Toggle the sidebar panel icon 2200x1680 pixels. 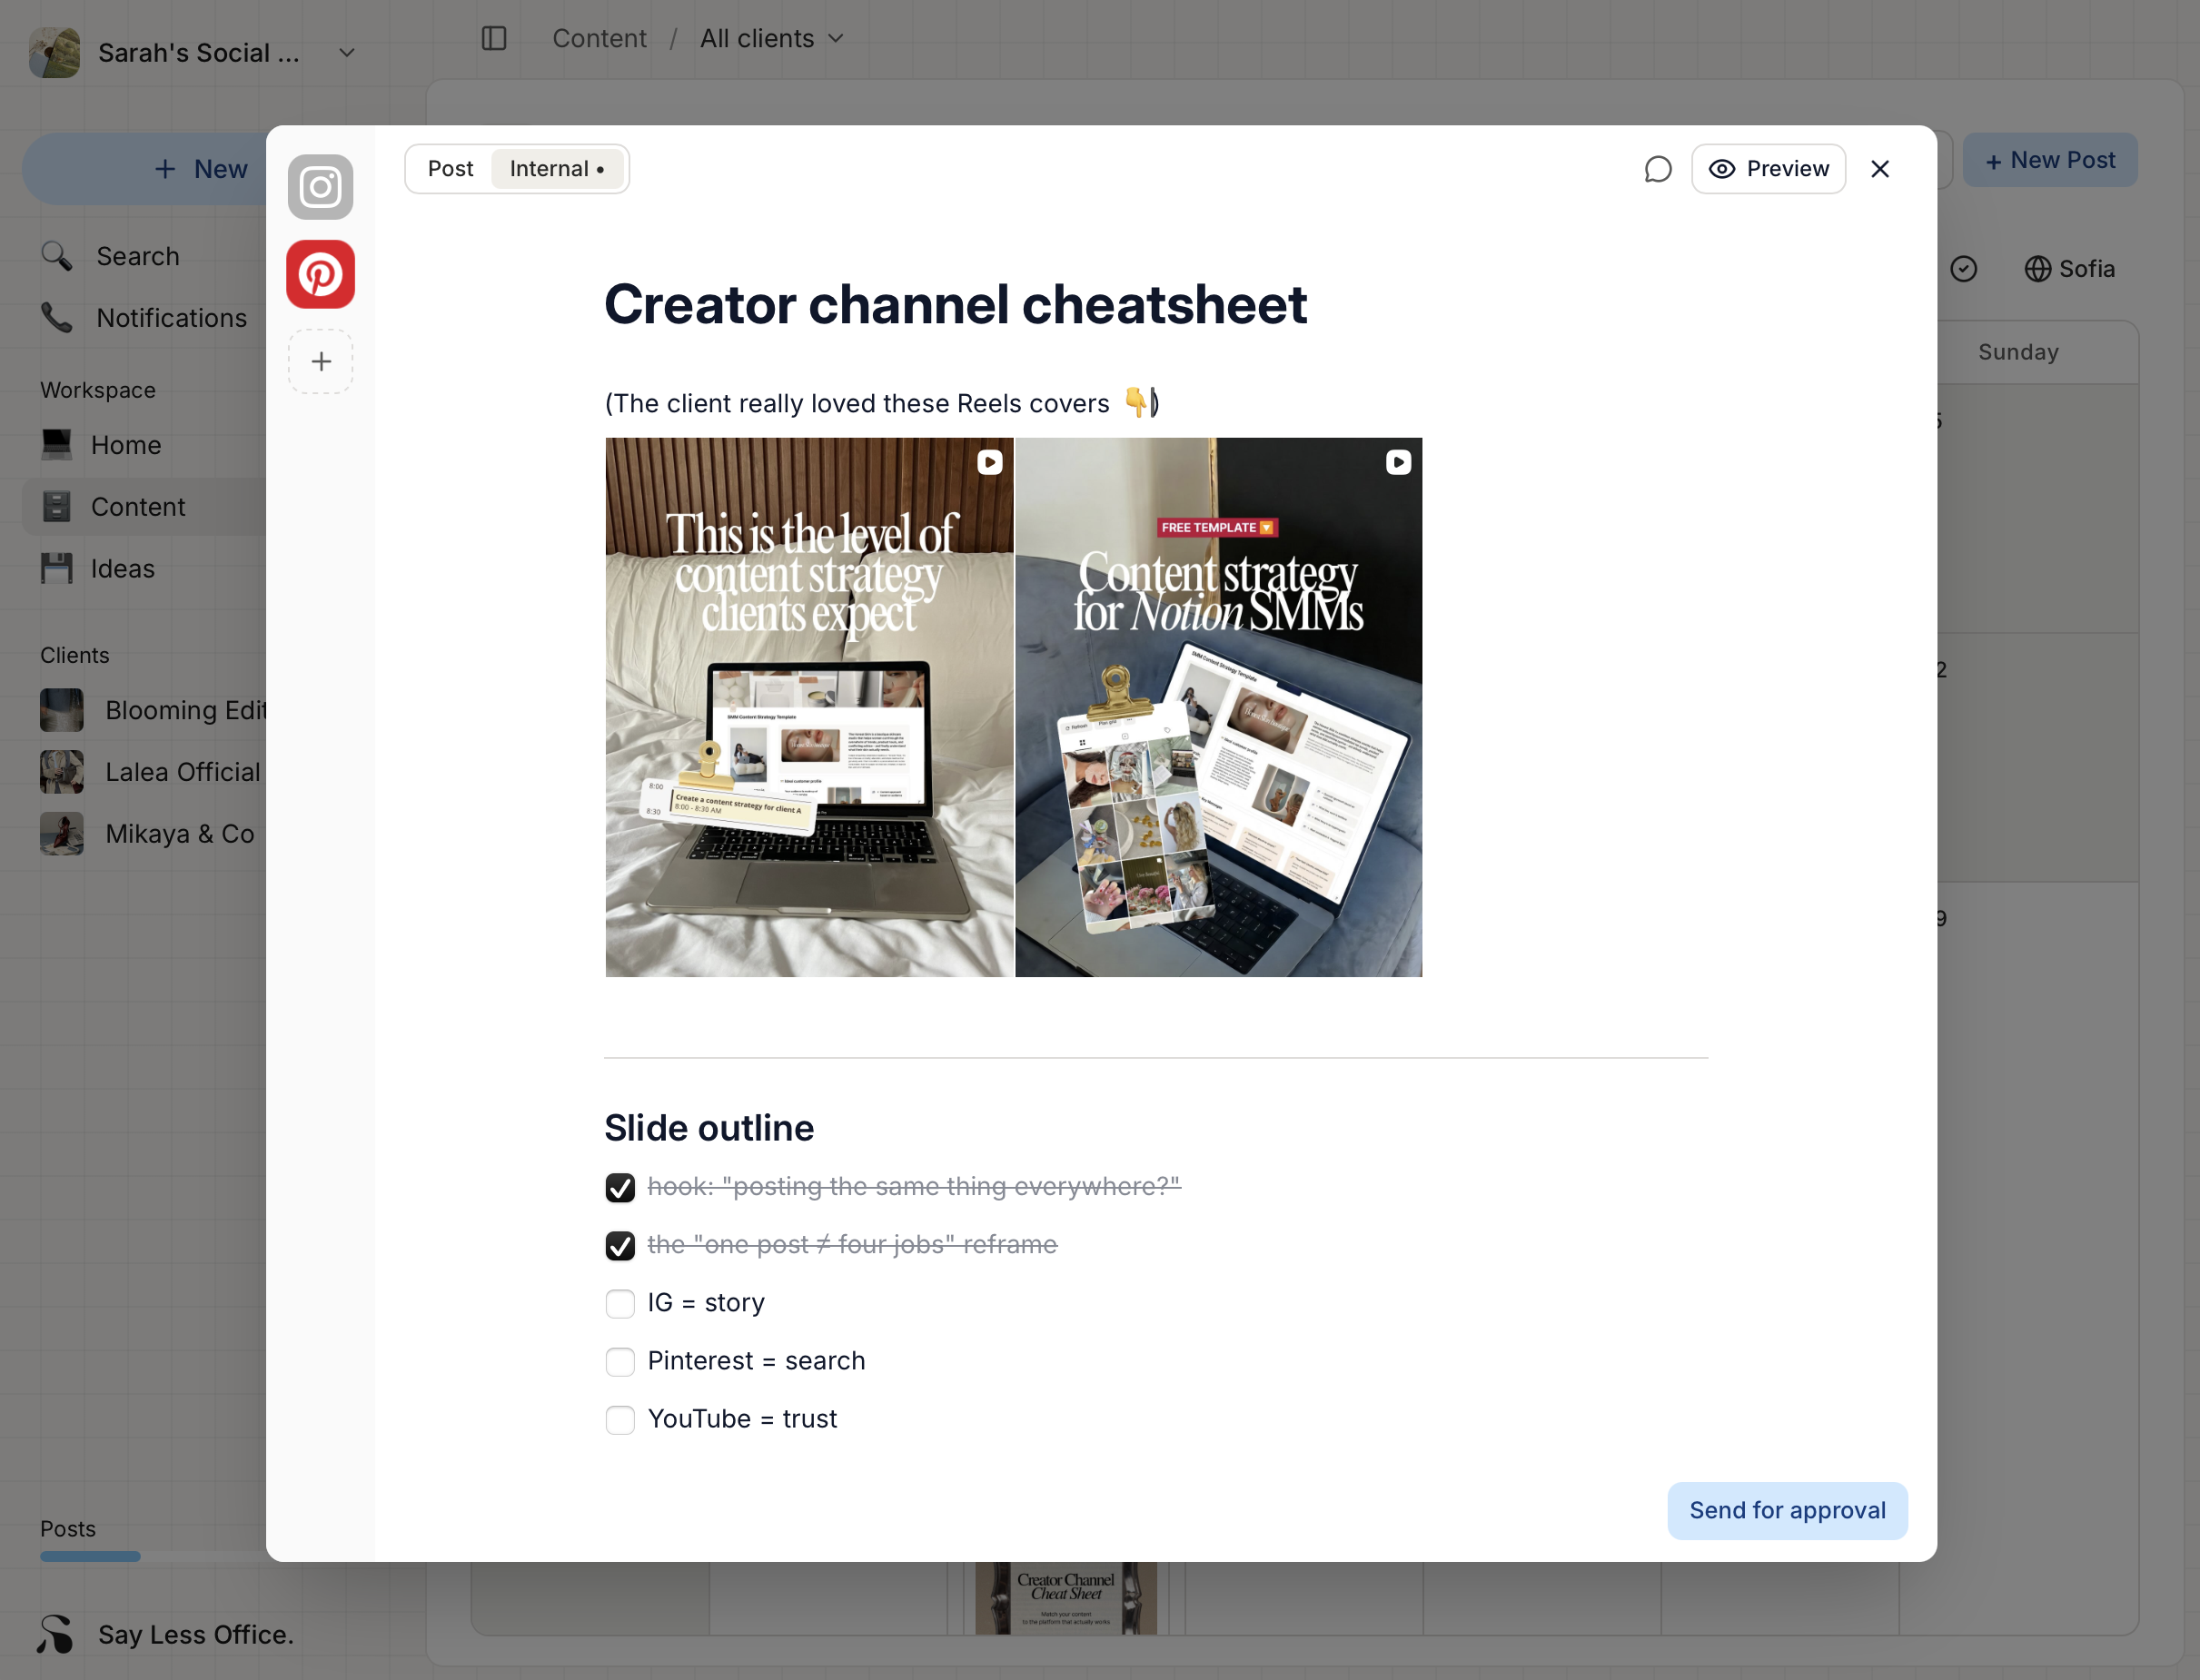pos(494,38)
